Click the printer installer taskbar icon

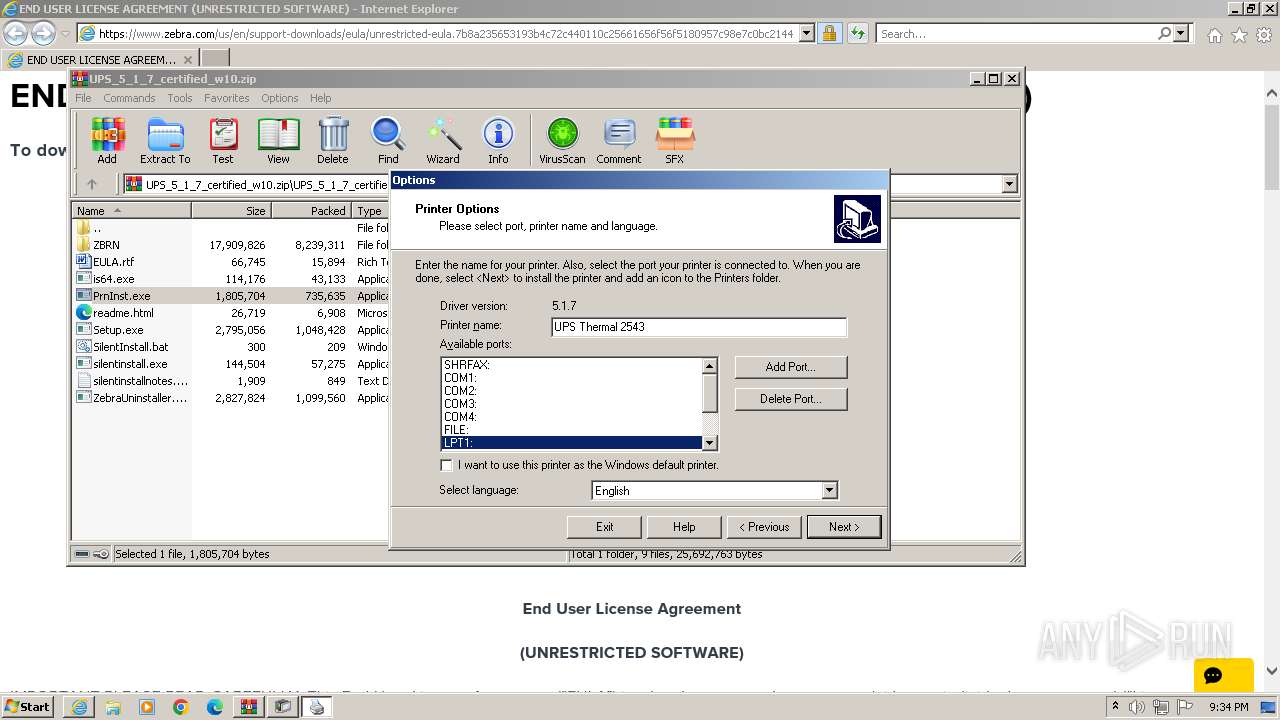coord(317,707)
